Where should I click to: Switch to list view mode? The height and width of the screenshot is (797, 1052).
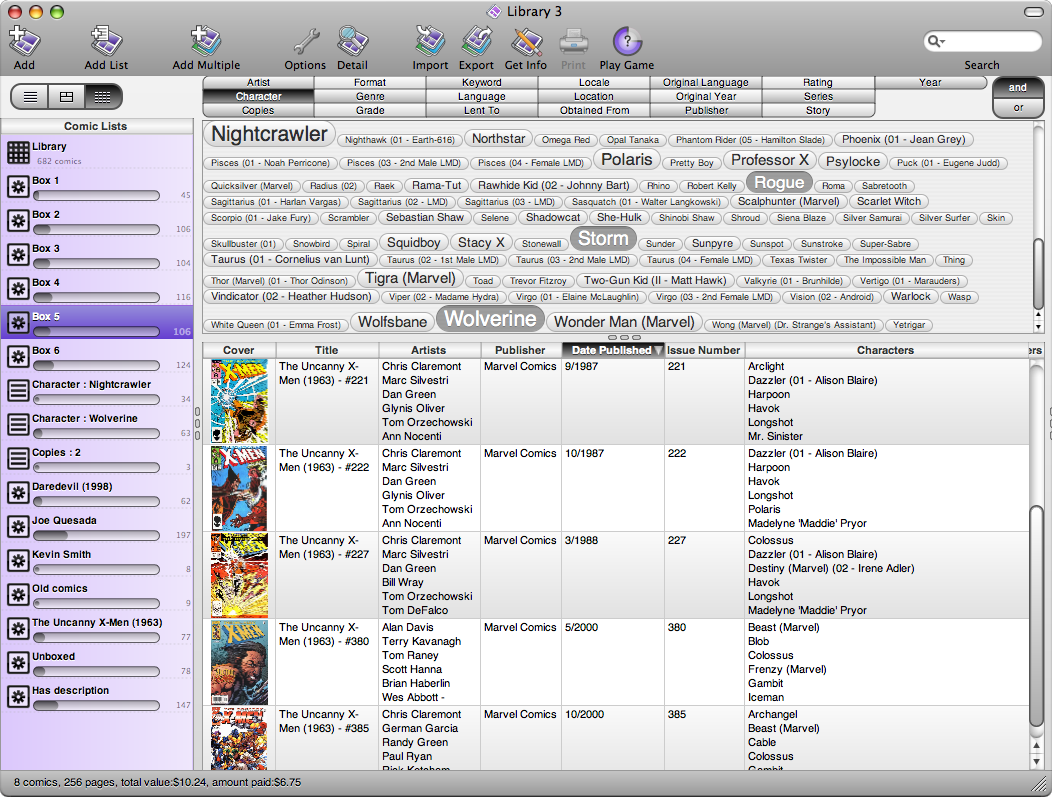30,97
